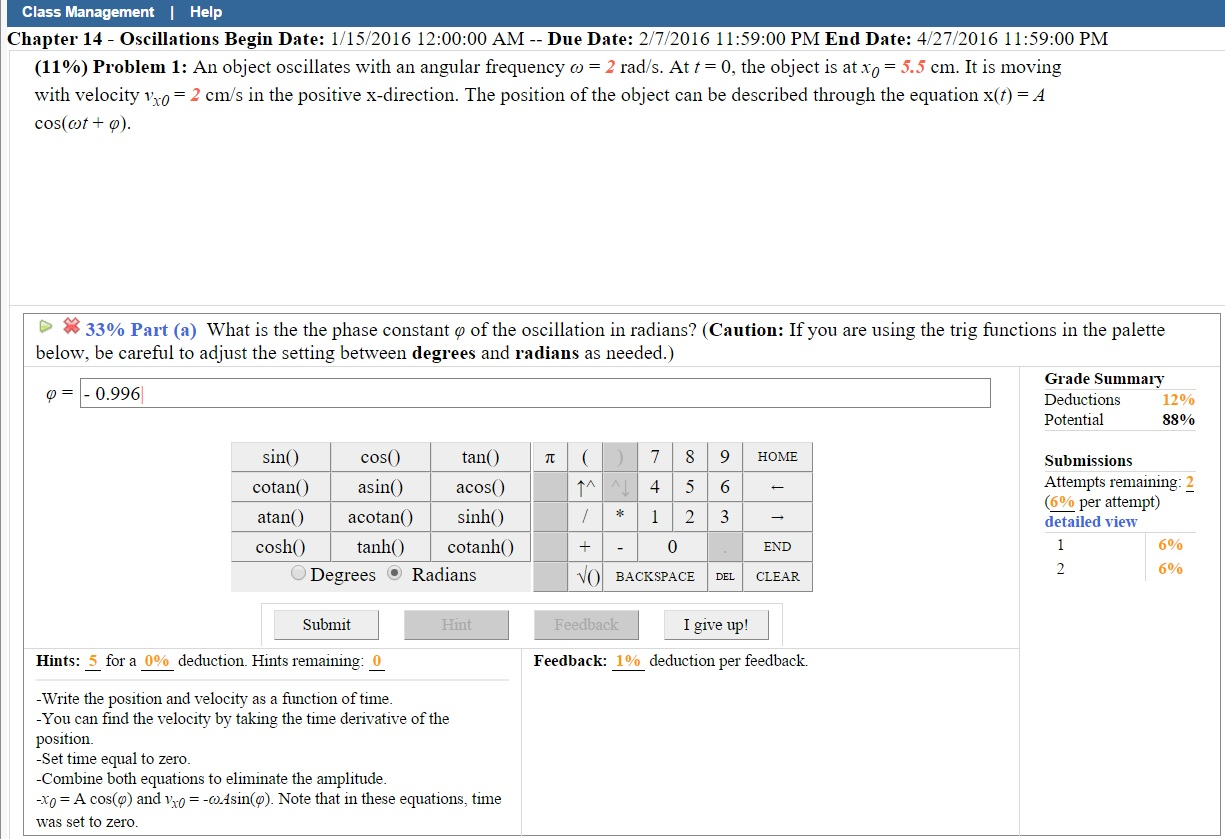This screenshot has height=839, width=1225.
Task: Click inside the φ answer field
Action: 500,392
